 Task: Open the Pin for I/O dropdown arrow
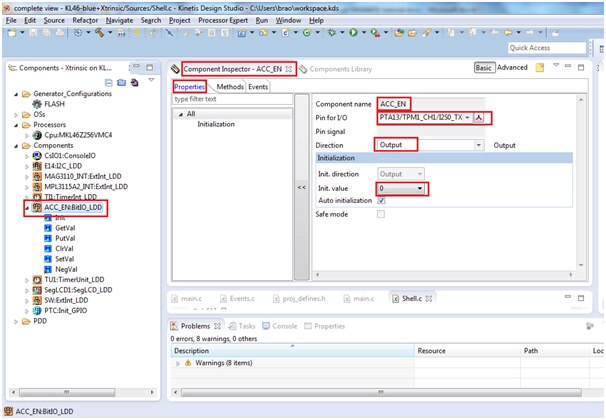point(468,117)
